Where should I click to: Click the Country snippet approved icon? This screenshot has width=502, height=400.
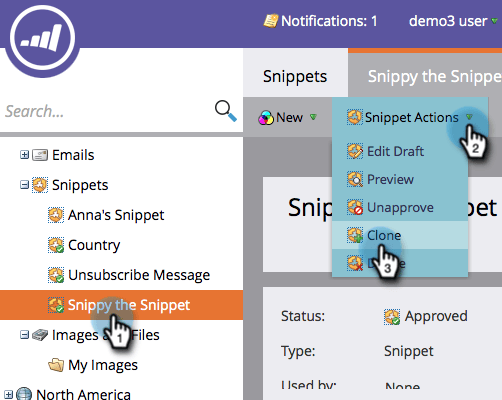click(x=56, y=245)
